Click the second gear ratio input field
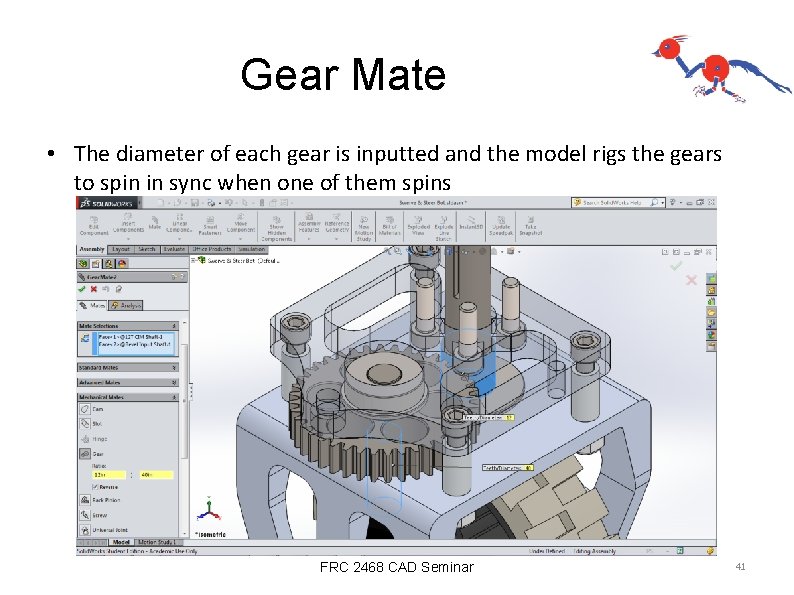 [156, 475]
